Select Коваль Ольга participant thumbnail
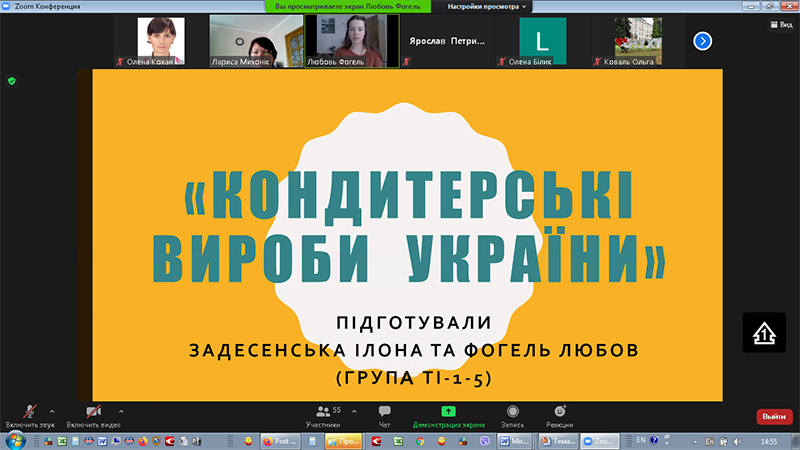Screen dimensions: 800x450 638,41
